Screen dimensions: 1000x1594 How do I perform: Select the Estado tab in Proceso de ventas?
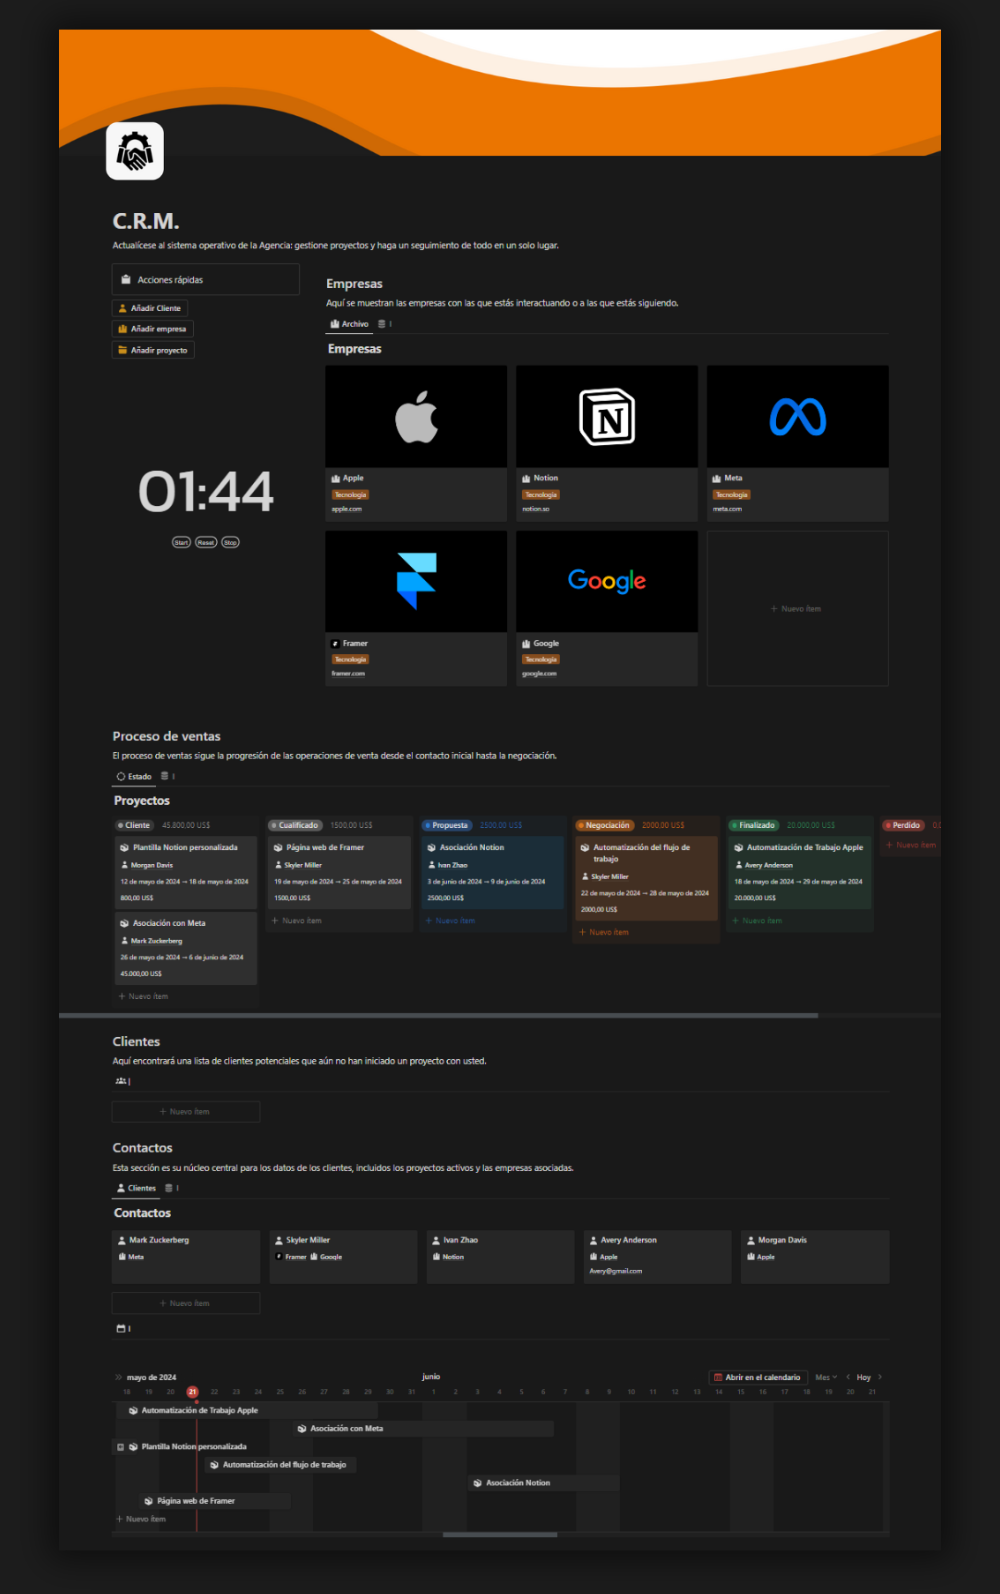pyautogui.click(x=134, y=776)
